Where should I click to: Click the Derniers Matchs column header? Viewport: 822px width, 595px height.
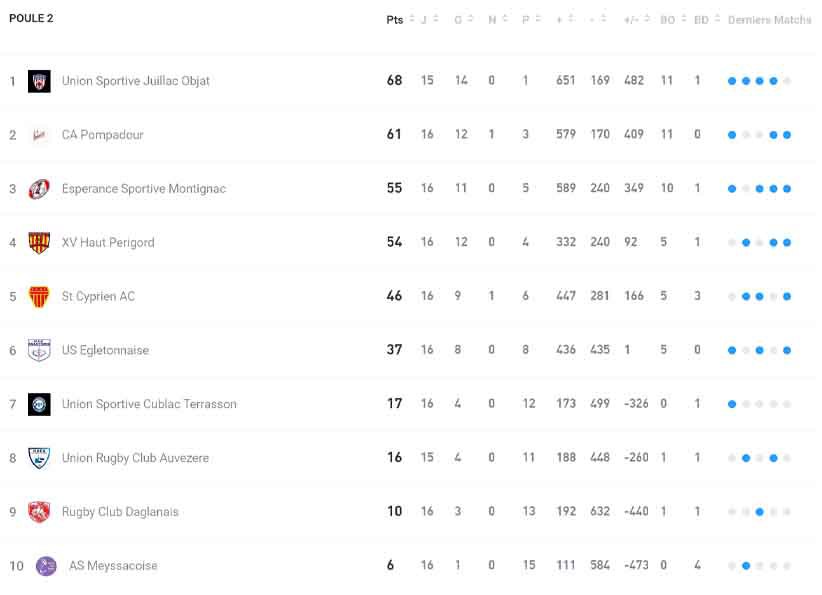[769, 20]
